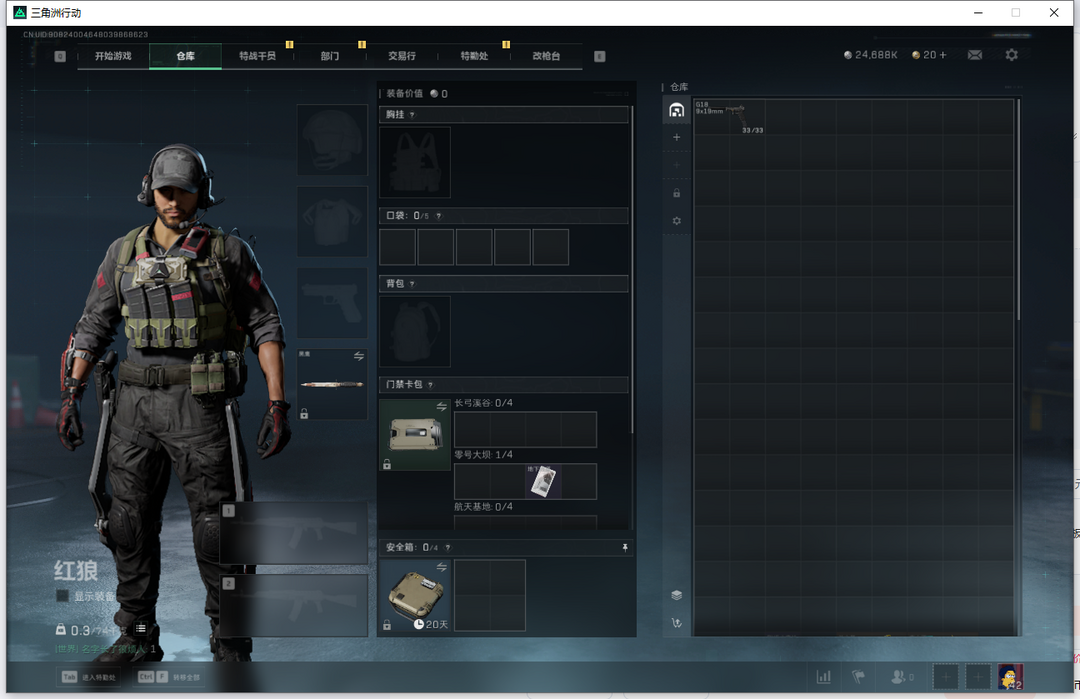1080x699 pixels.
Task: Click the stack layers icon in storage sidebar
Action: coord(677,595)
